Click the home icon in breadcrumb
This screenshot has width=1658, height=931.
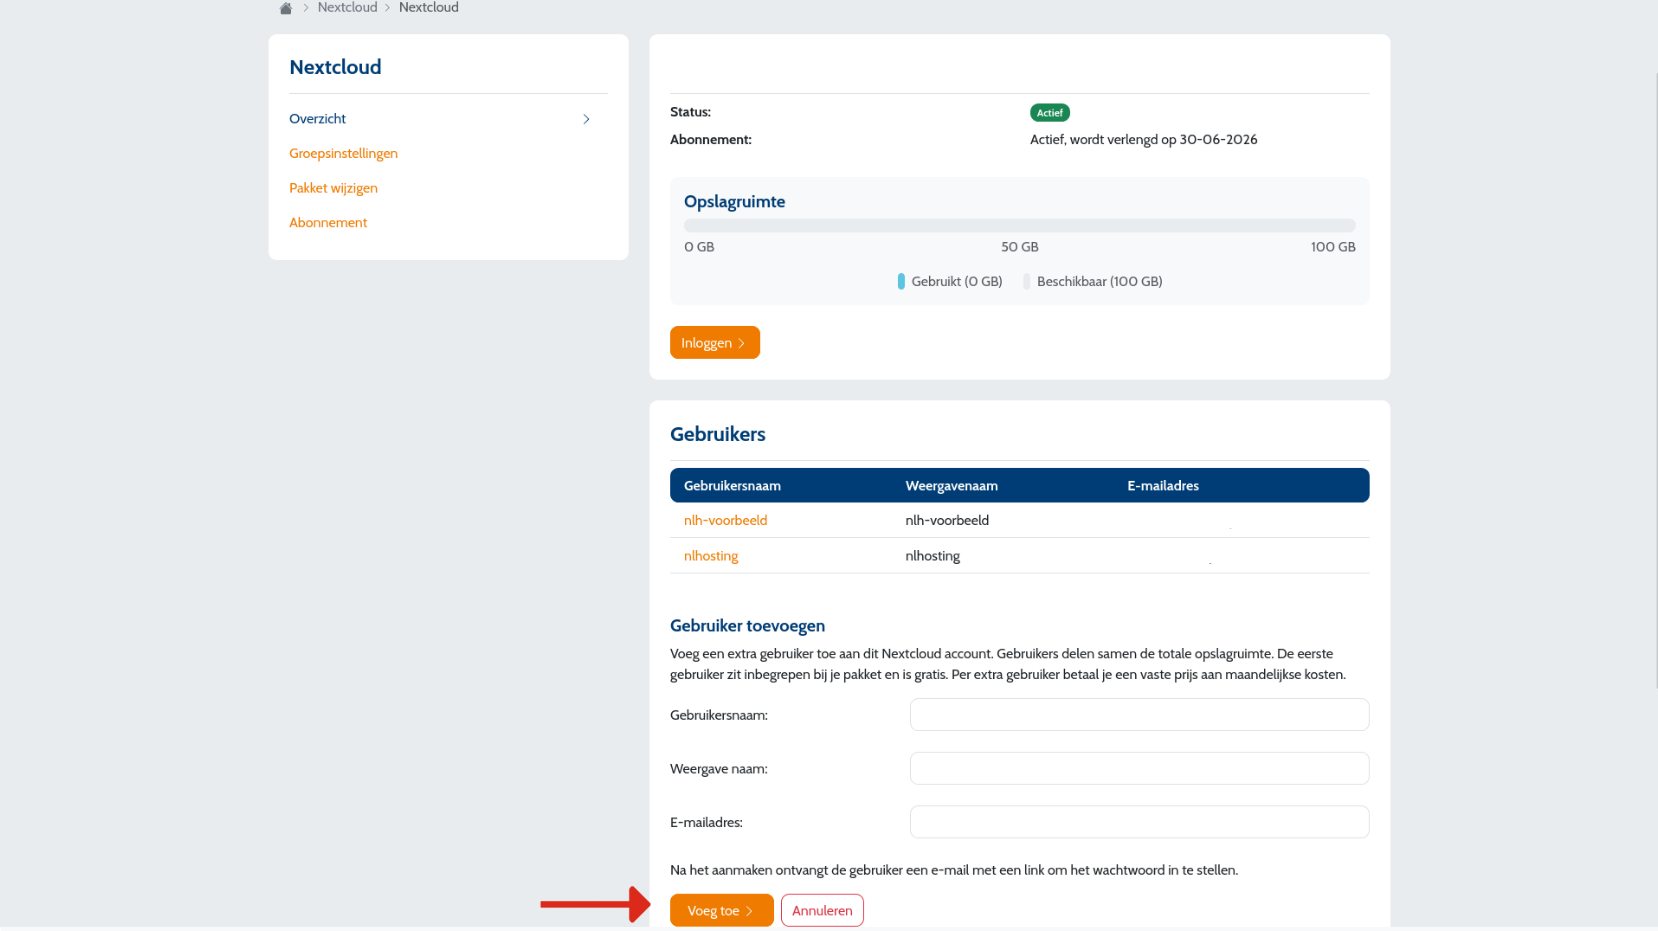coord(286,8)
